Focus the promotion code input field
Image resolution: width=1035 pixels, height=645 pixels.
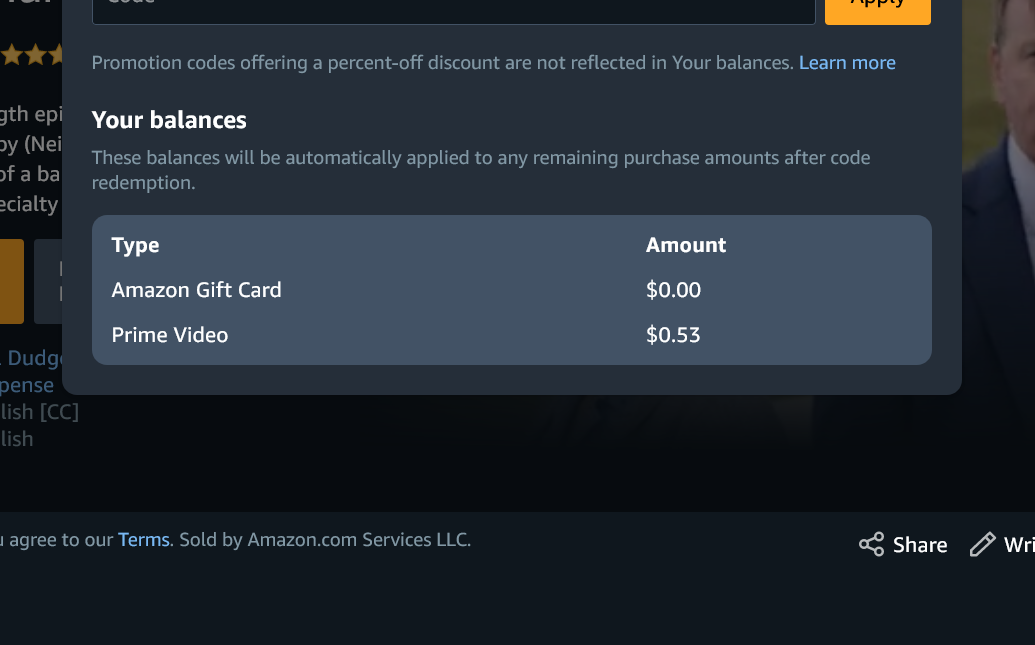point(454,8)
